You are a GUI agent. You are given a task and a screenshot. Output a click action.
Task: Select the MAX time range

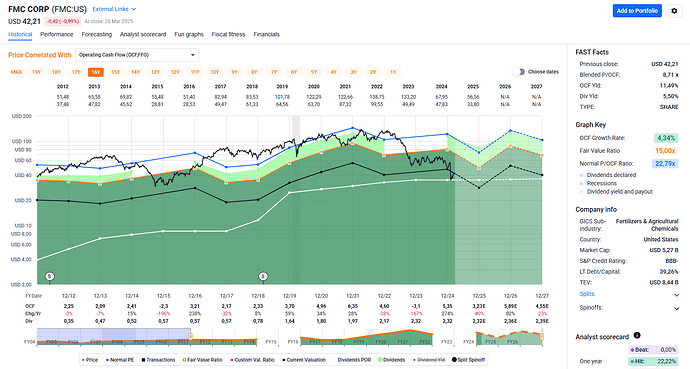[16, 72]
